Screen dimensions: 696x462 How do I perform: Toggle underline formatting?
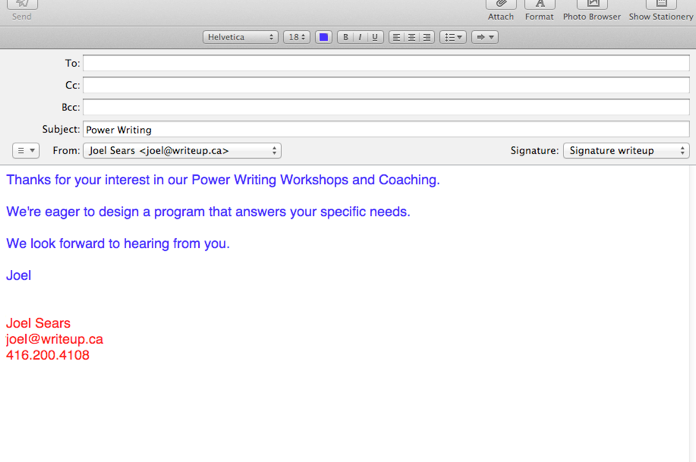(x=375, y=37)
